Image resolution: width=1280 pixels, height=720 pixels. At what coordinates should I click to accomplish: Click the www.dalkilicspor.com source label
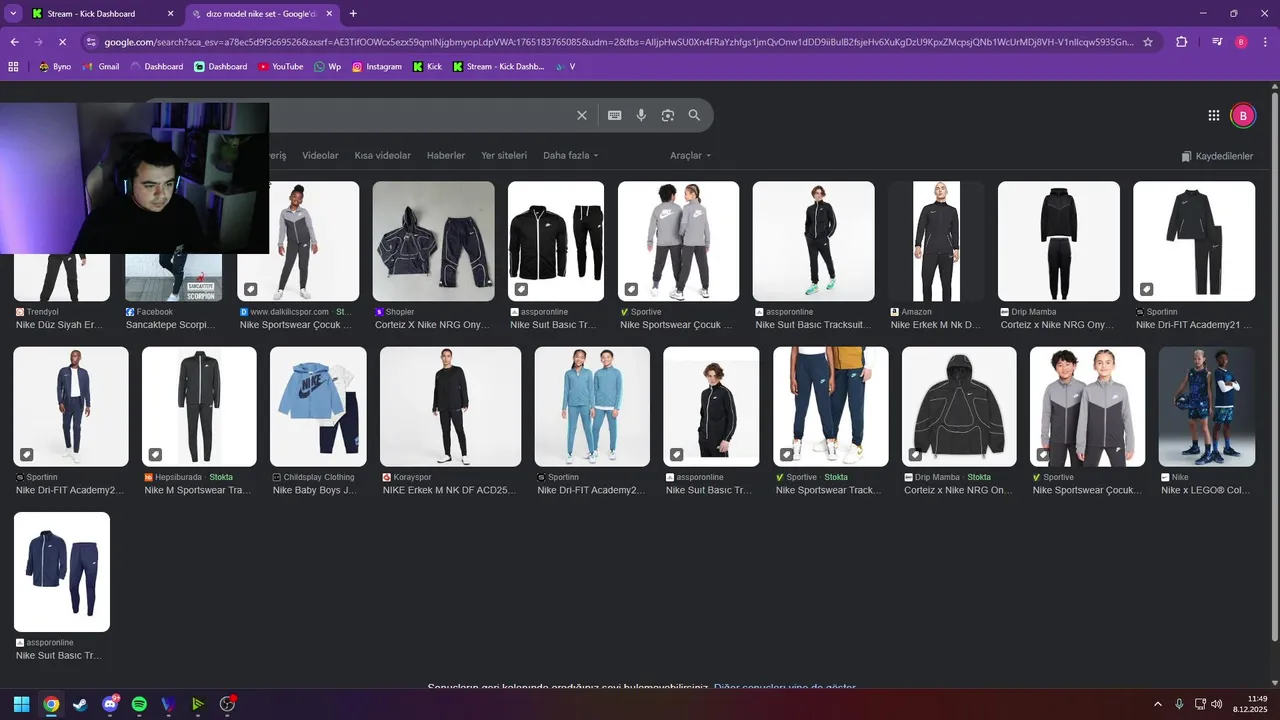pos(289,312)
